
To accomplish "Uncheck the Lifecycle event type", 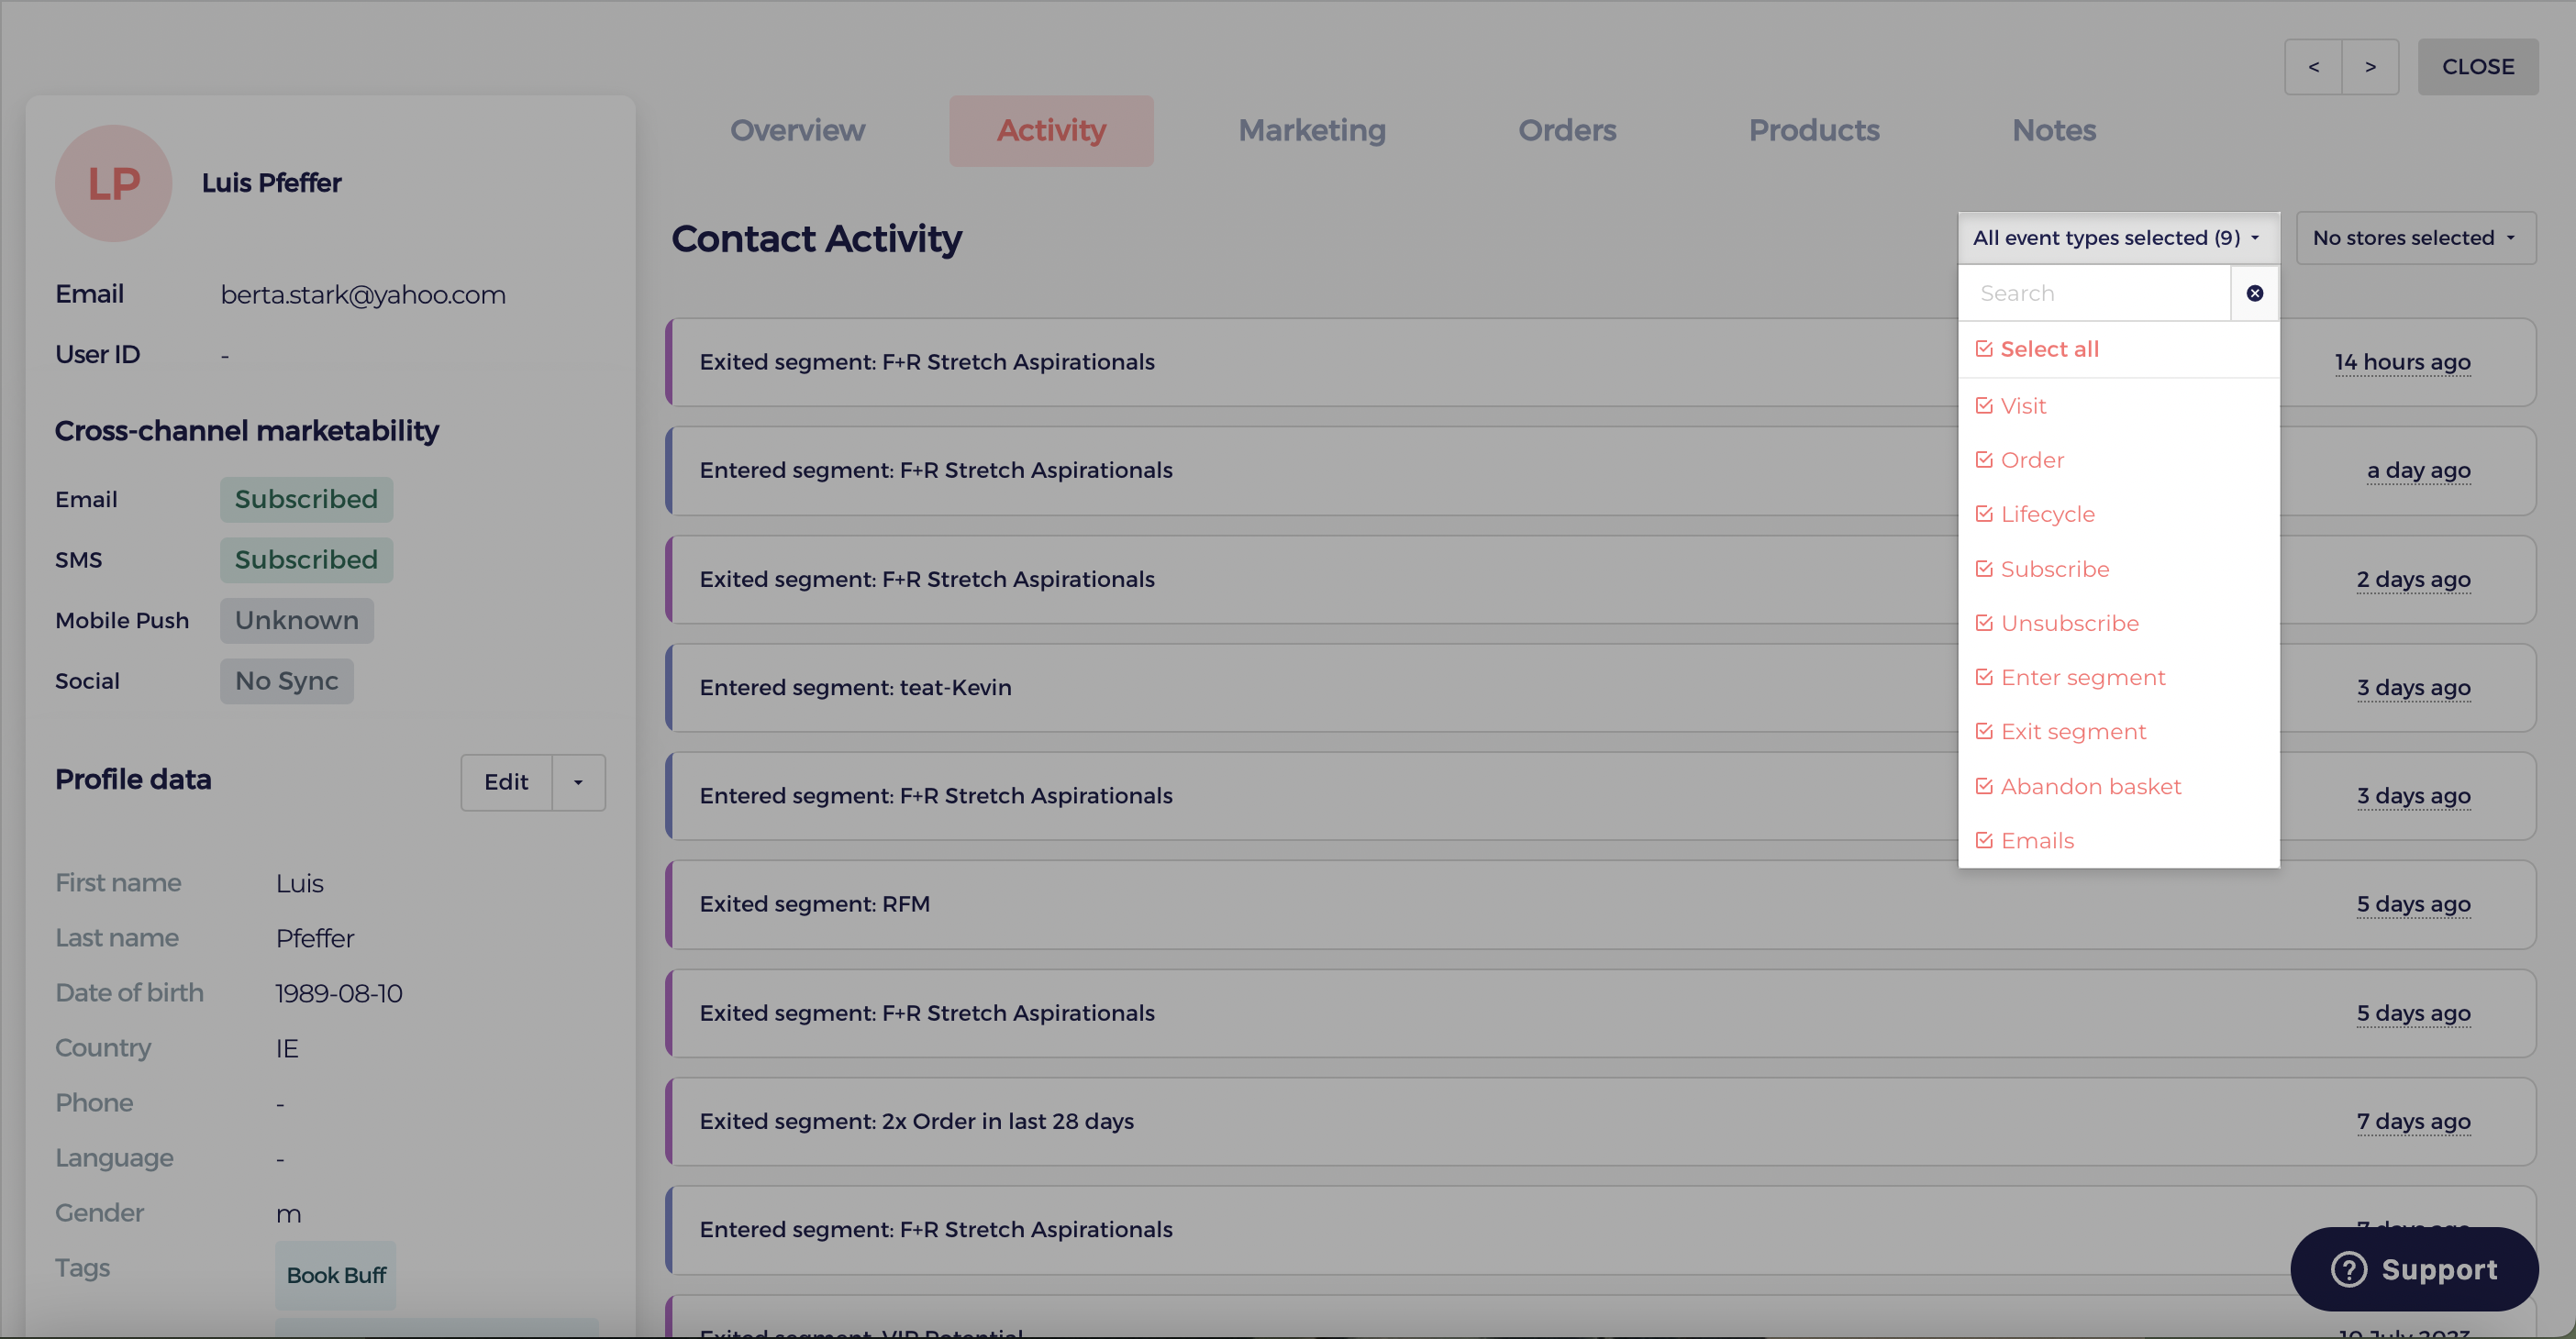I will pos(1984,514).
